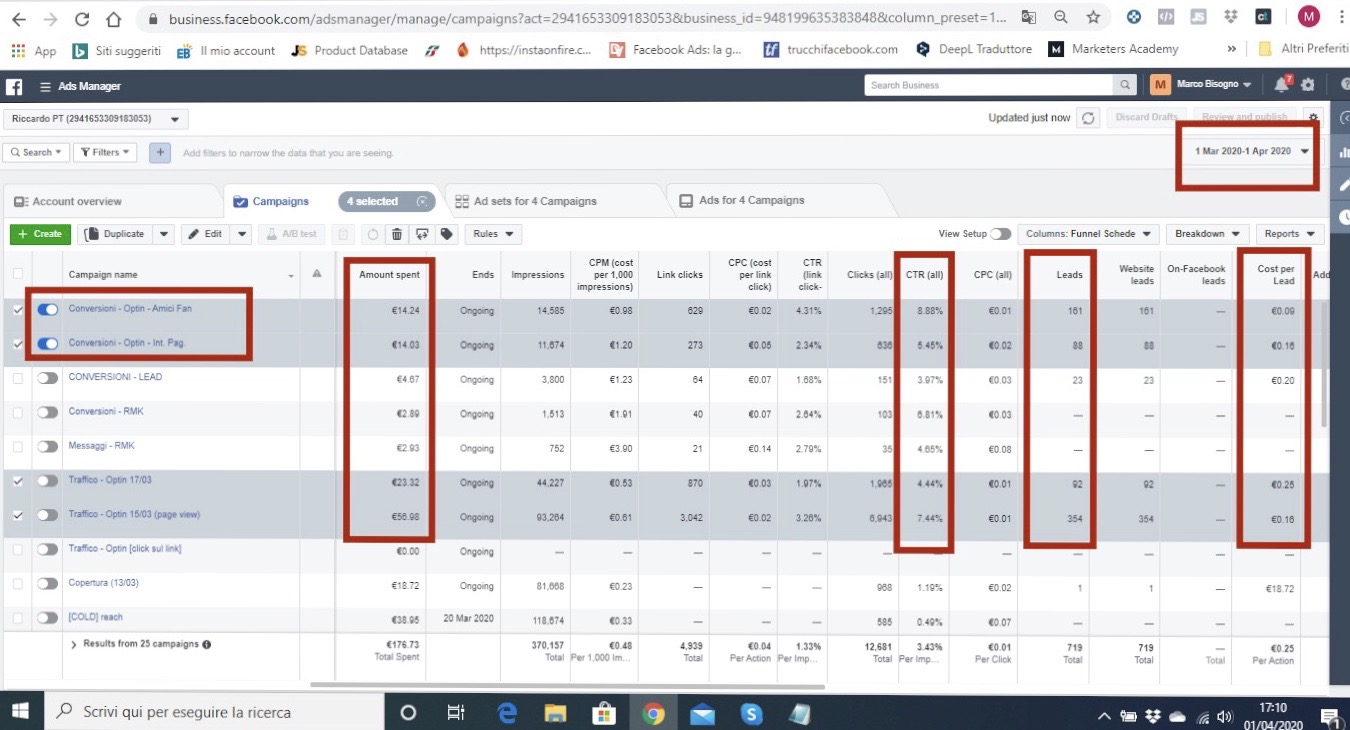This screenshot has height=730, width=1350.
Task: Click the refresh data icon beside 'Updated just now'
Action: point(1089,118)
